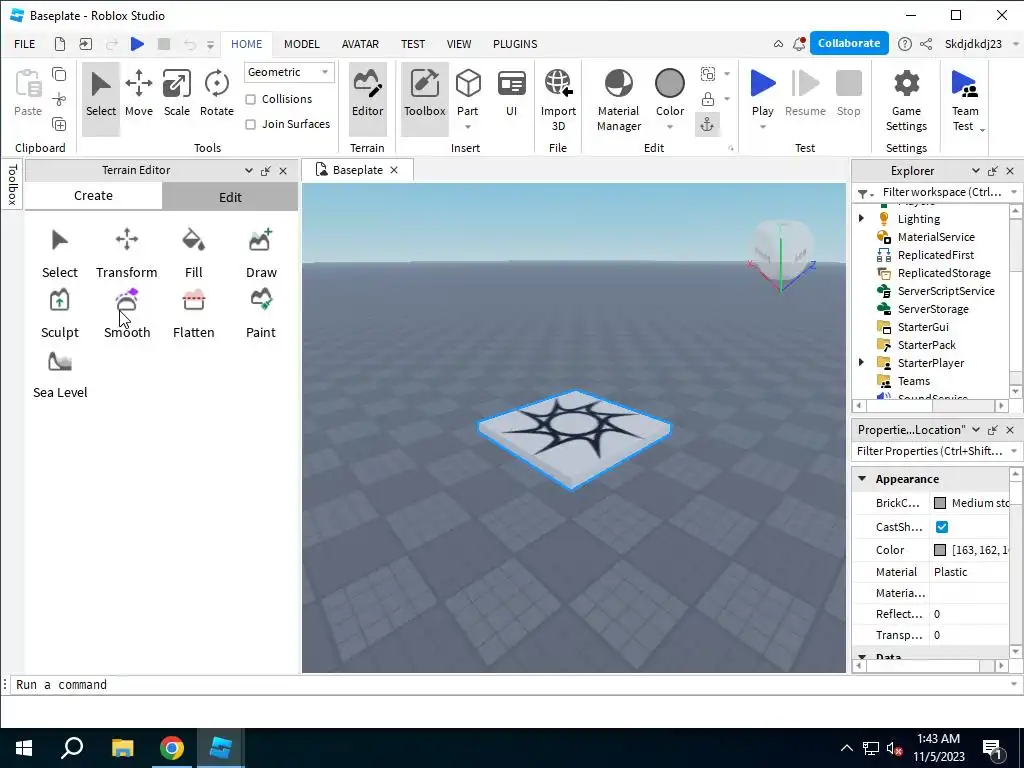Click BrickColor swatch in Properties

pos(940,503)
